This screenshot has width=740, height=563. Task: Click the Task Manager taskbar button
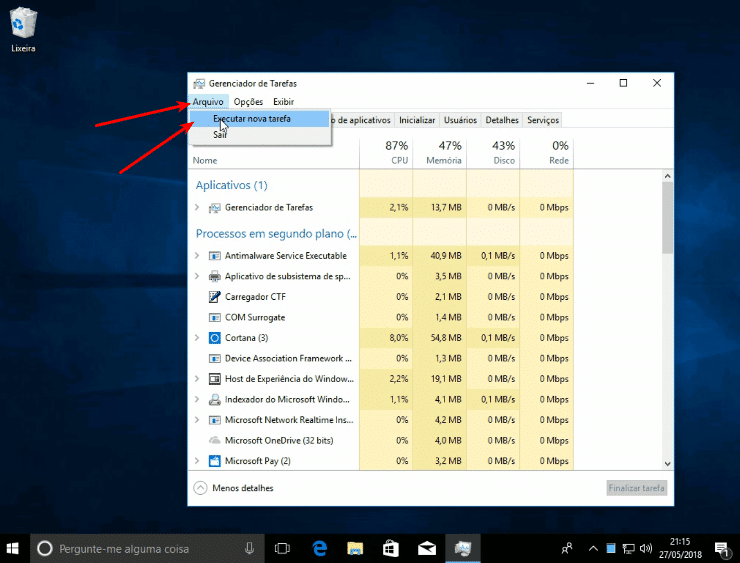coord(462,548)
